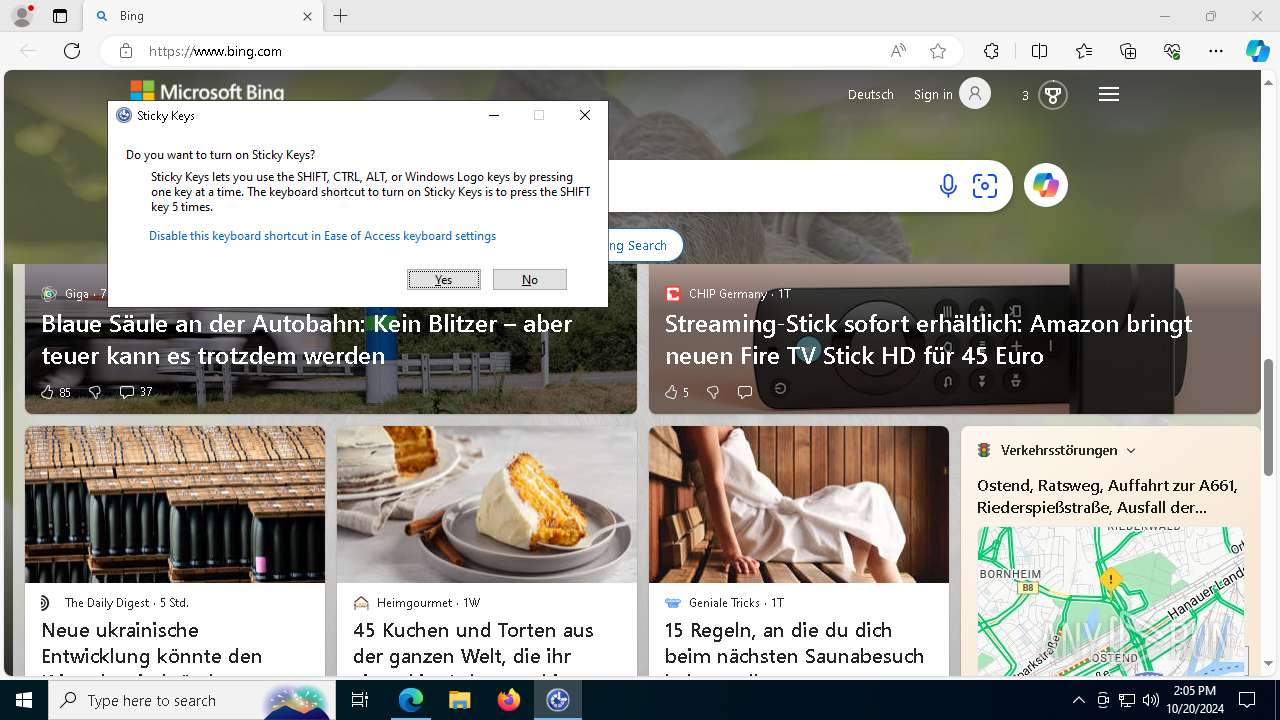Open Browser essentials heart icon
Image resolution: width=1280 pixels, height=720 pixels.
[x=1172, y=51]
